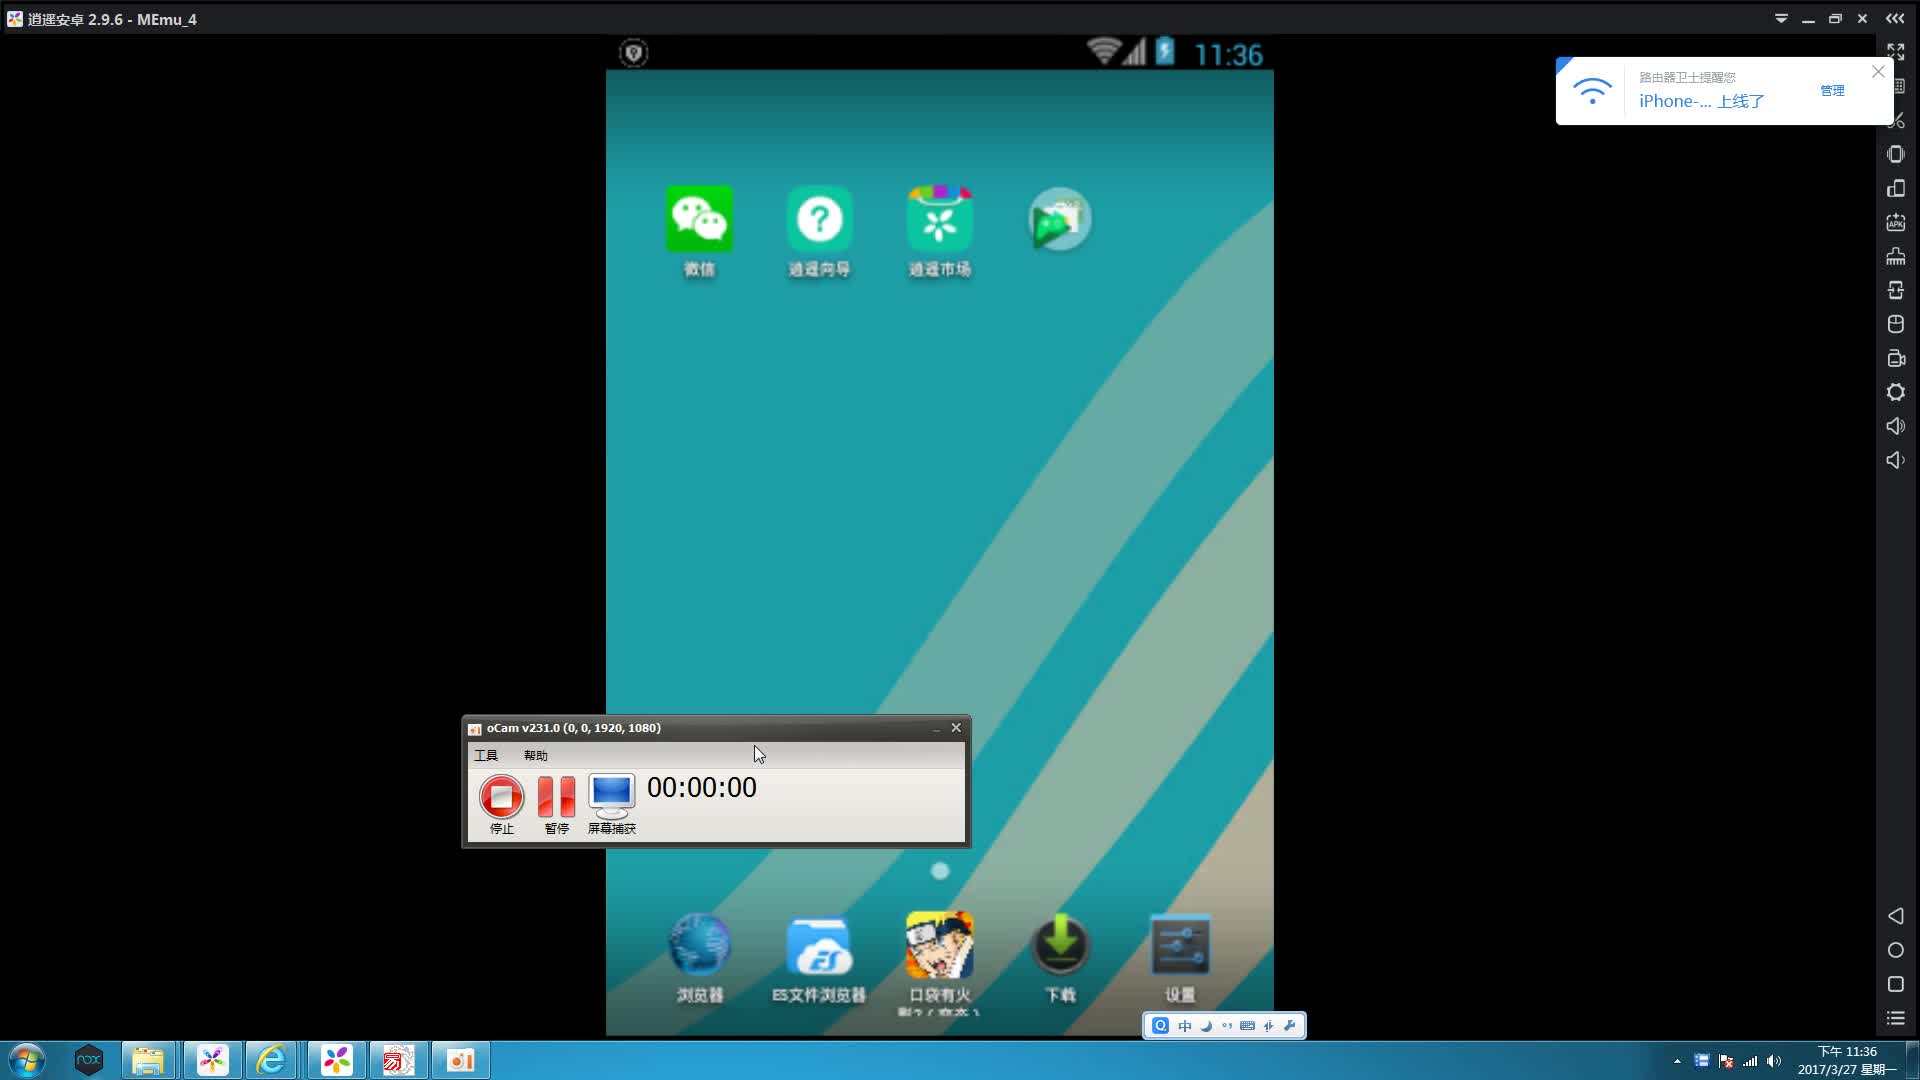Toggle MEmu fullscreen mode
Screen dimensions: 1920x1080
point(1895,51)
